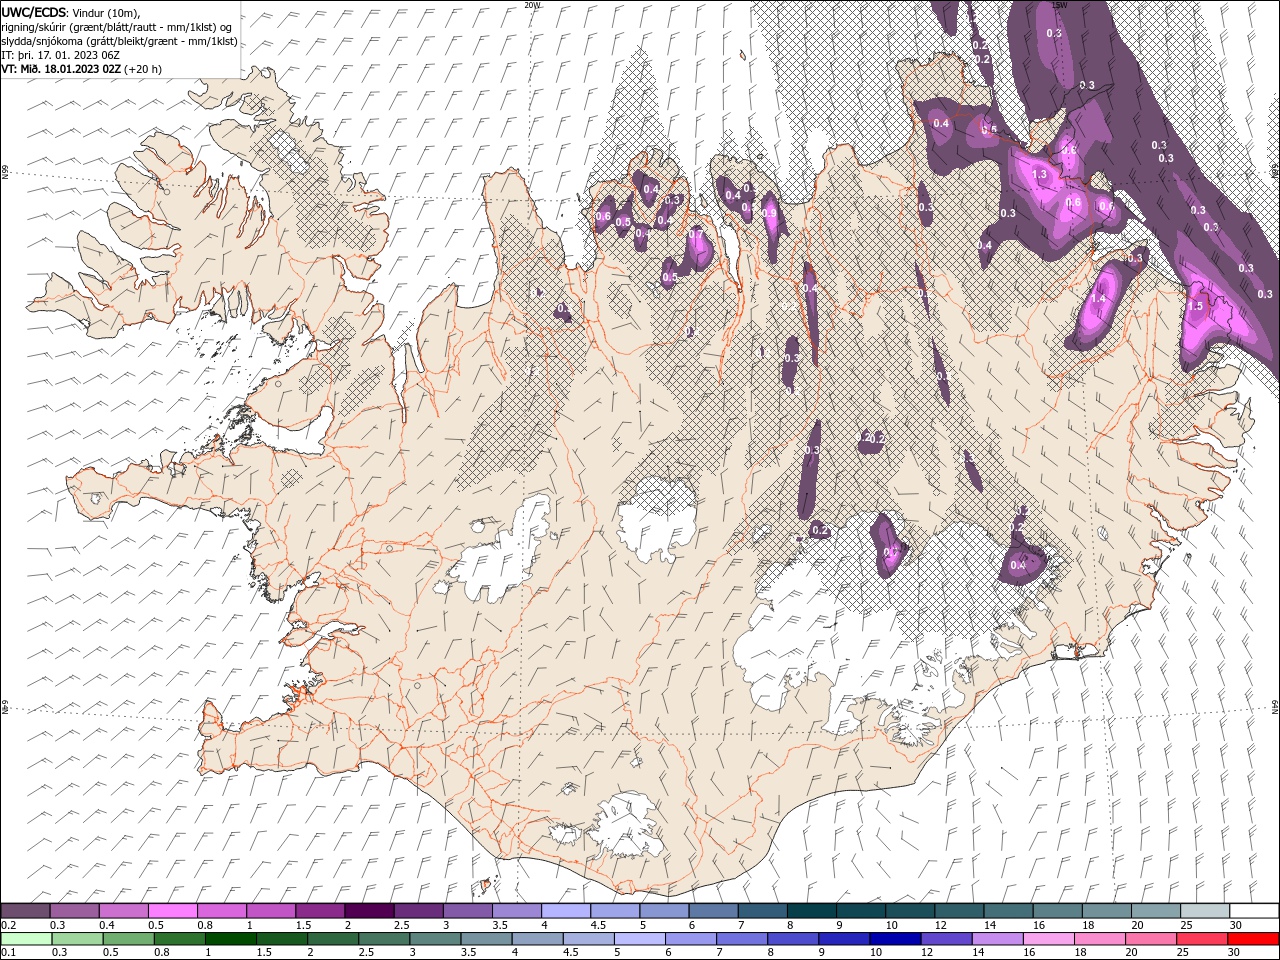Click the light gray swatch labeled 25, upper row

1204,911
